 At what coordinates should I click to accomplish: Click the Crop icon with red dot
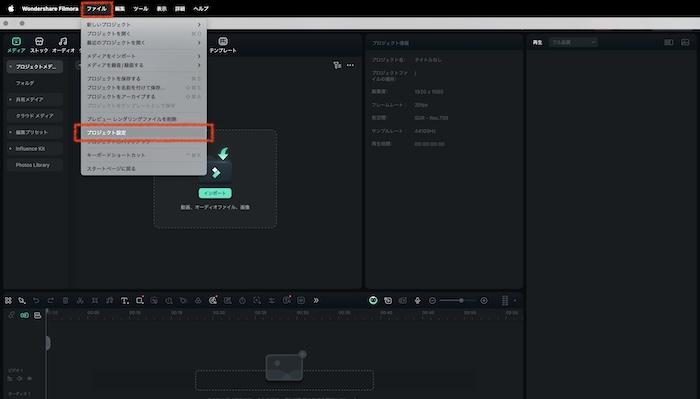tap(140, 300)
